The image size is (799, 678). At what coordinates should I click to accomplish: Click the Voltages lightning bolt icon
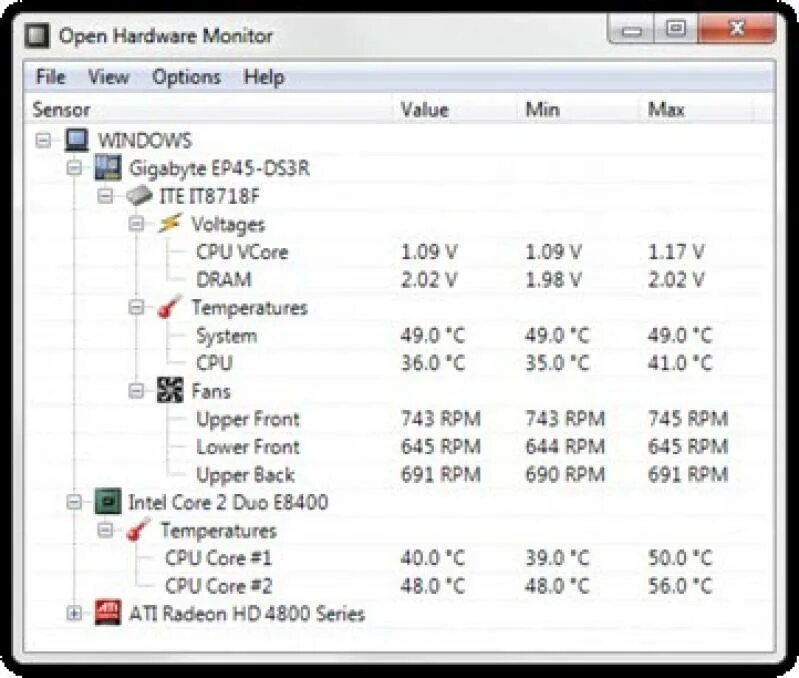pos(169,224)
